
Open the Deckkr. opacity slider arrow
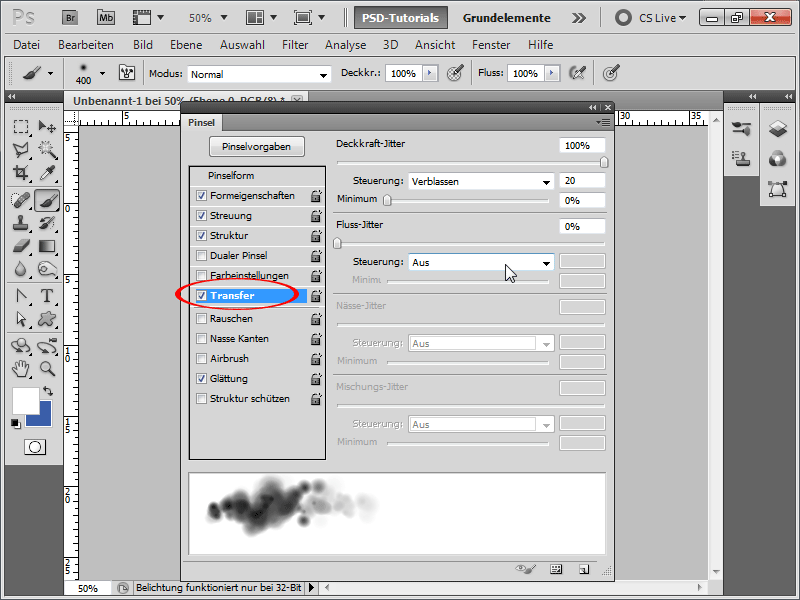coord(430,73)
